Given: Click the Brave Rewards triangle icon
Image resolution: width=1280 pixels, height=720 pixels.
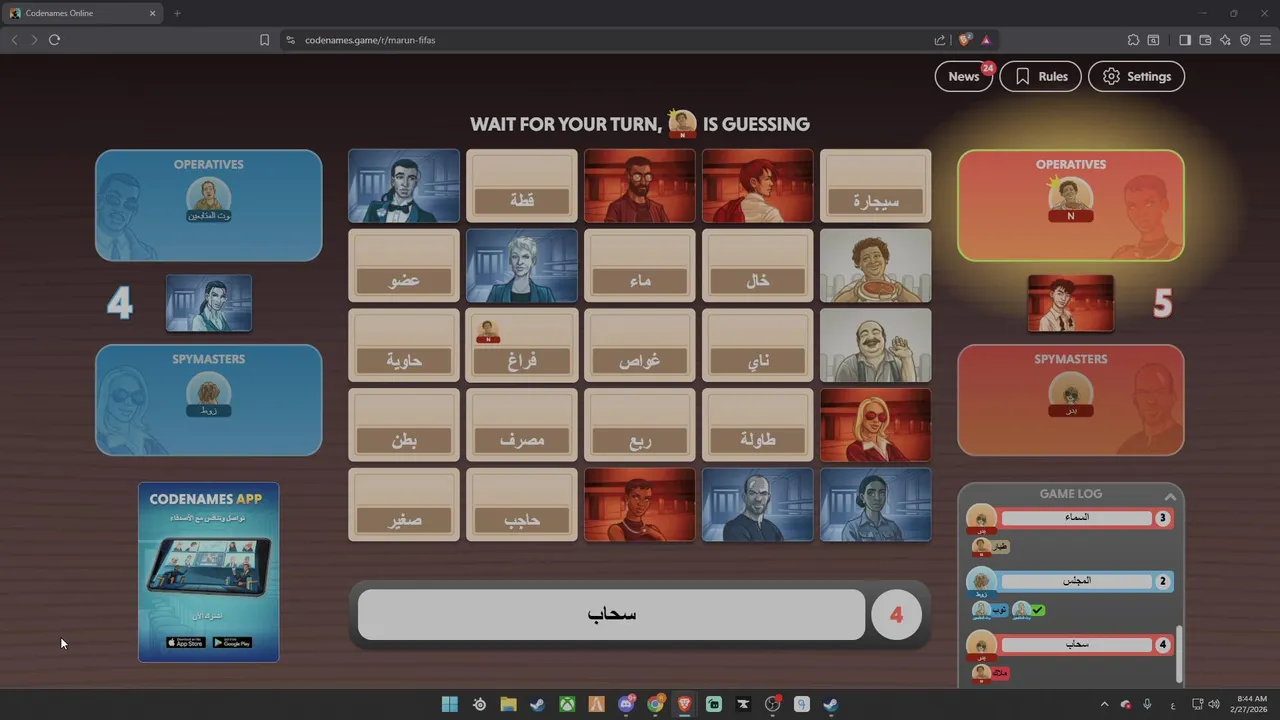Looking at the screenshot, I should click(x=986, y=40).
